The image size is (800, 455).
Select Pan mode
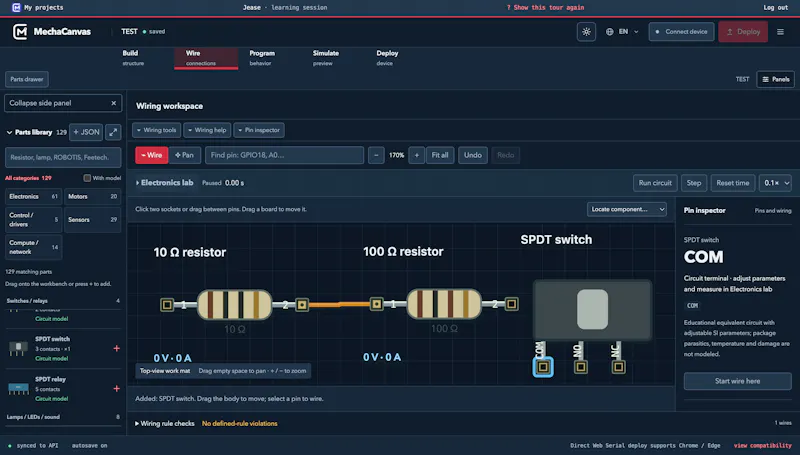(184, 155)
